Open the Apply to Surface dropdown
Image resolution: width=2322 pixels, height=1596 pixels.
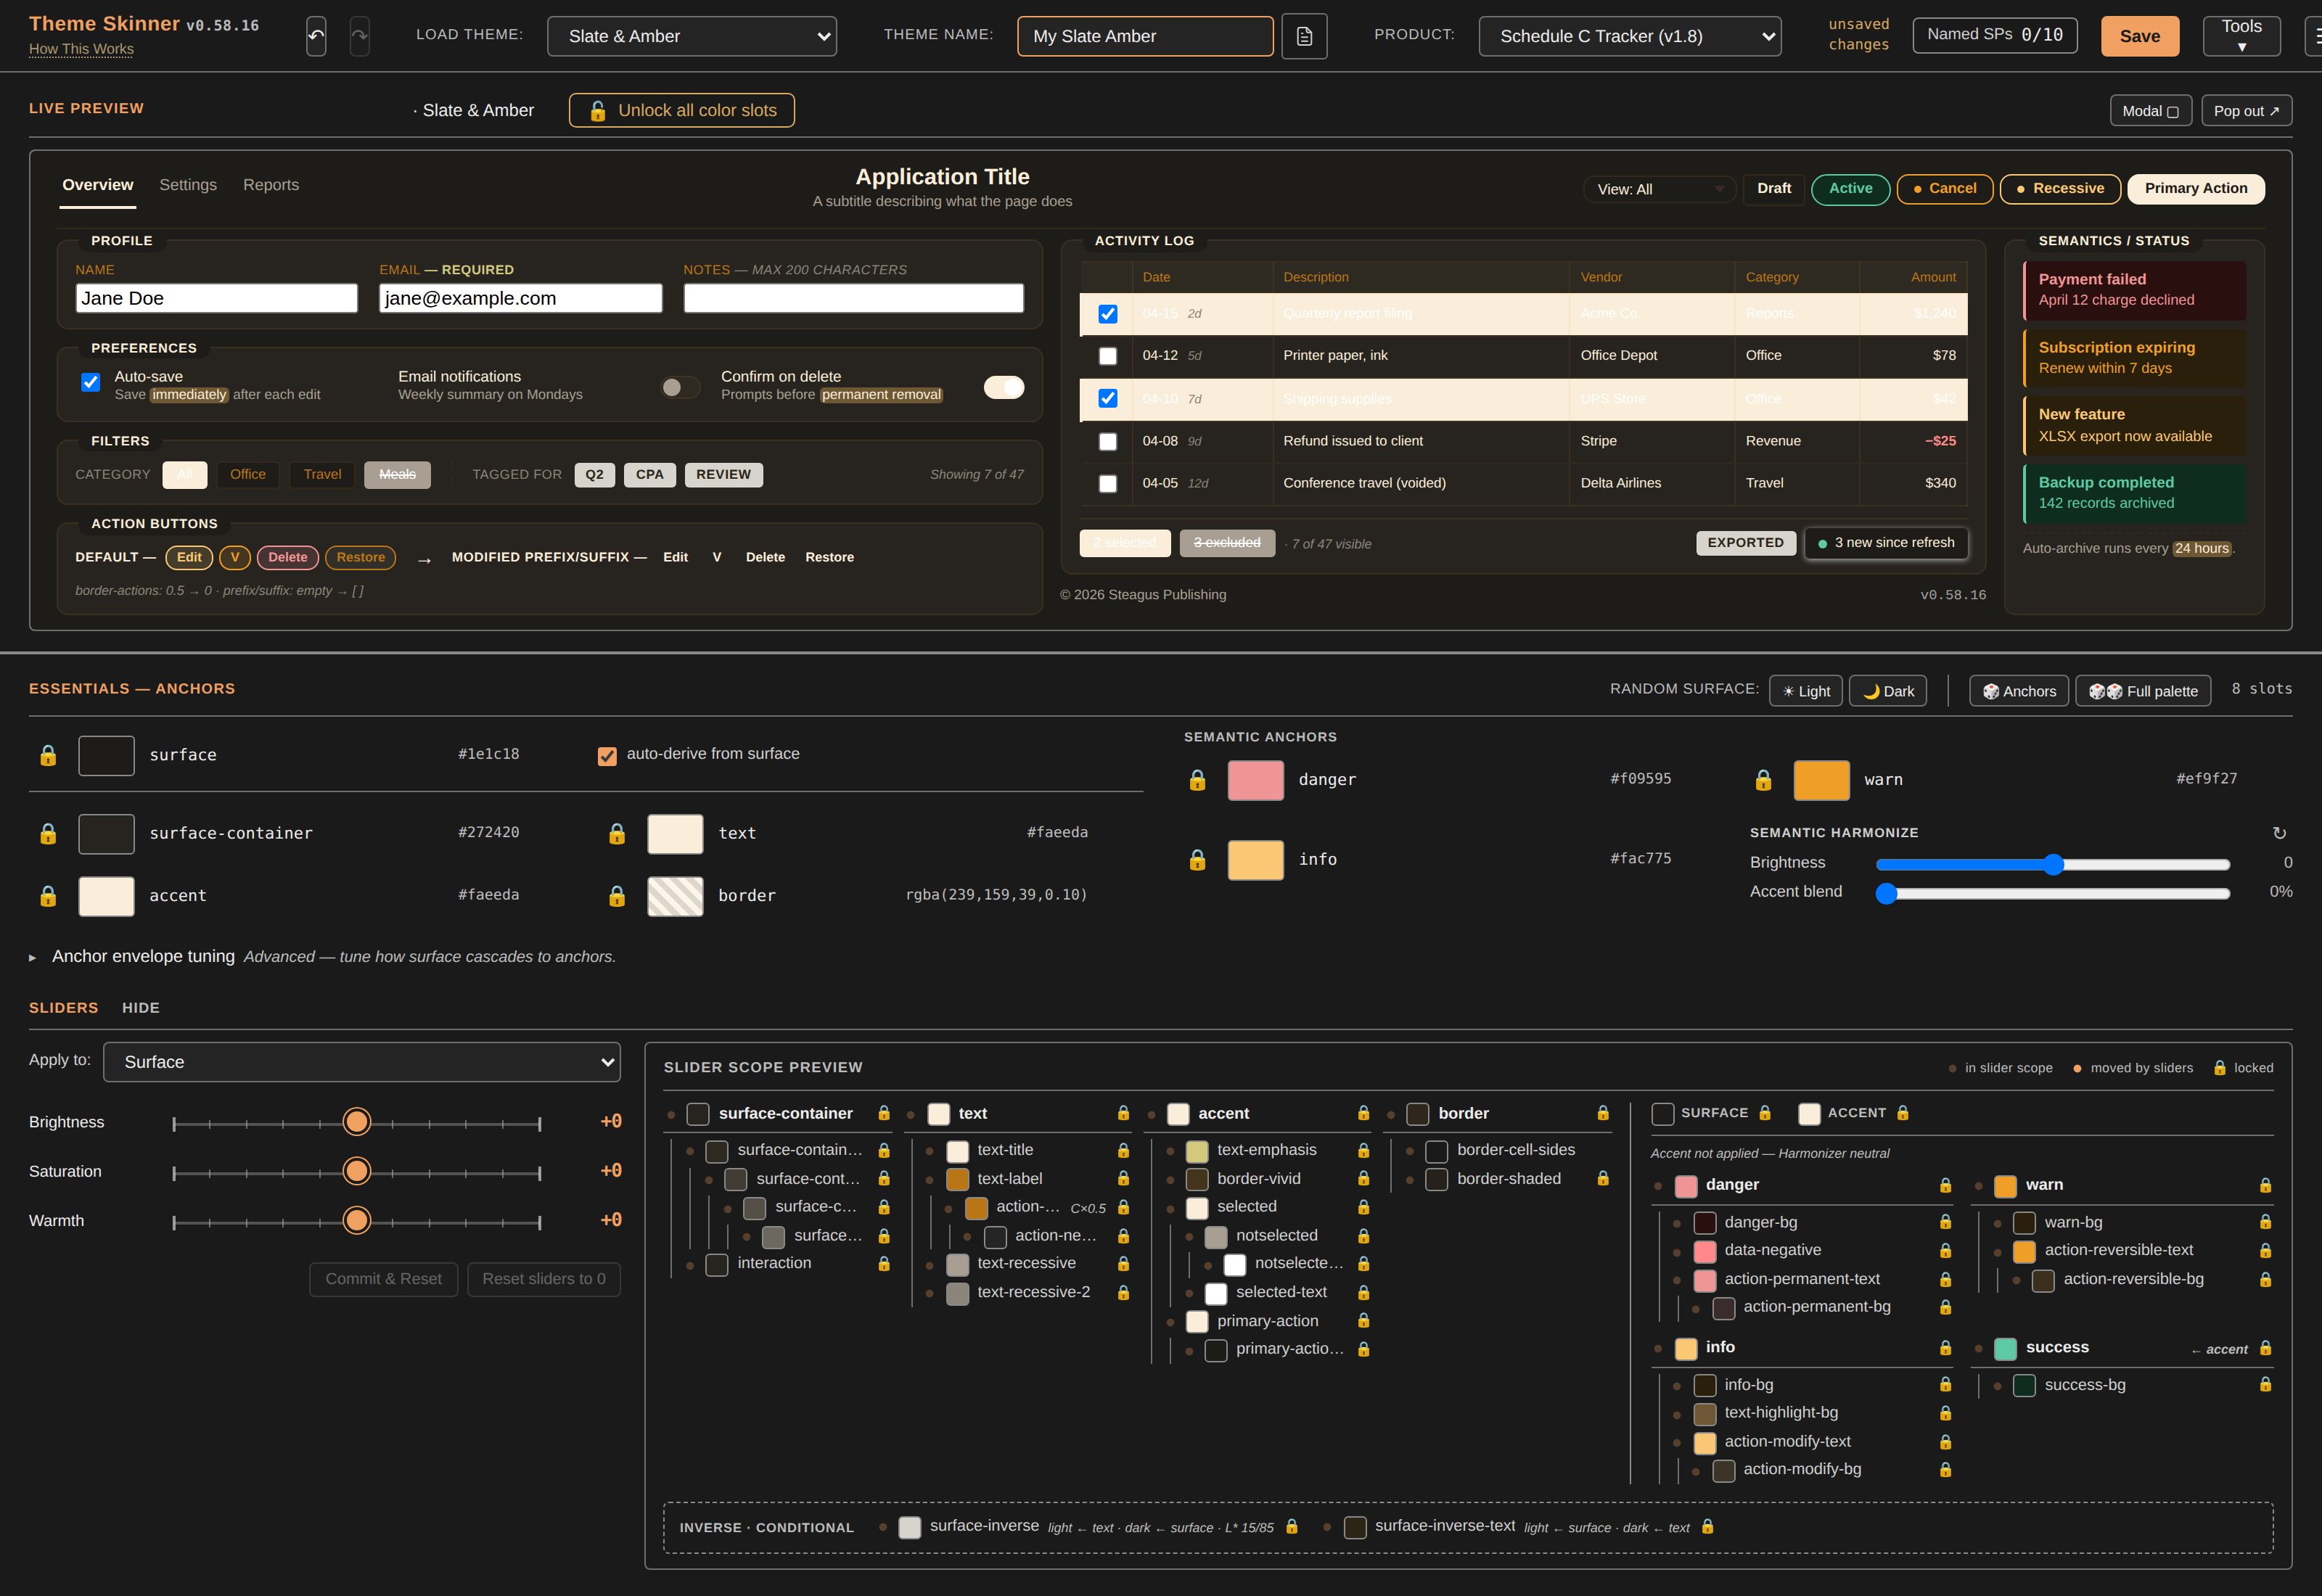(x=362, y=1062)
